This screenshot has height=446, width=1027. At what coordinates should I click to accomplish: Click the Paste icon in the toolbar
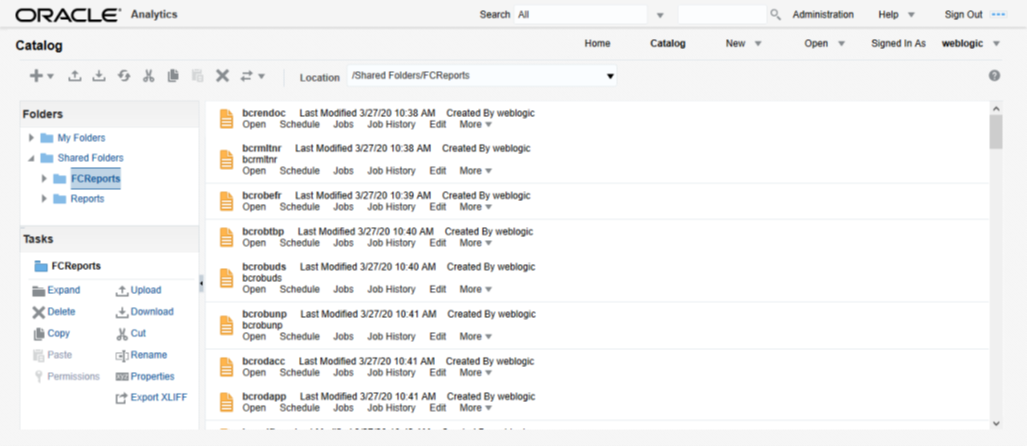(x=197, y=76)
